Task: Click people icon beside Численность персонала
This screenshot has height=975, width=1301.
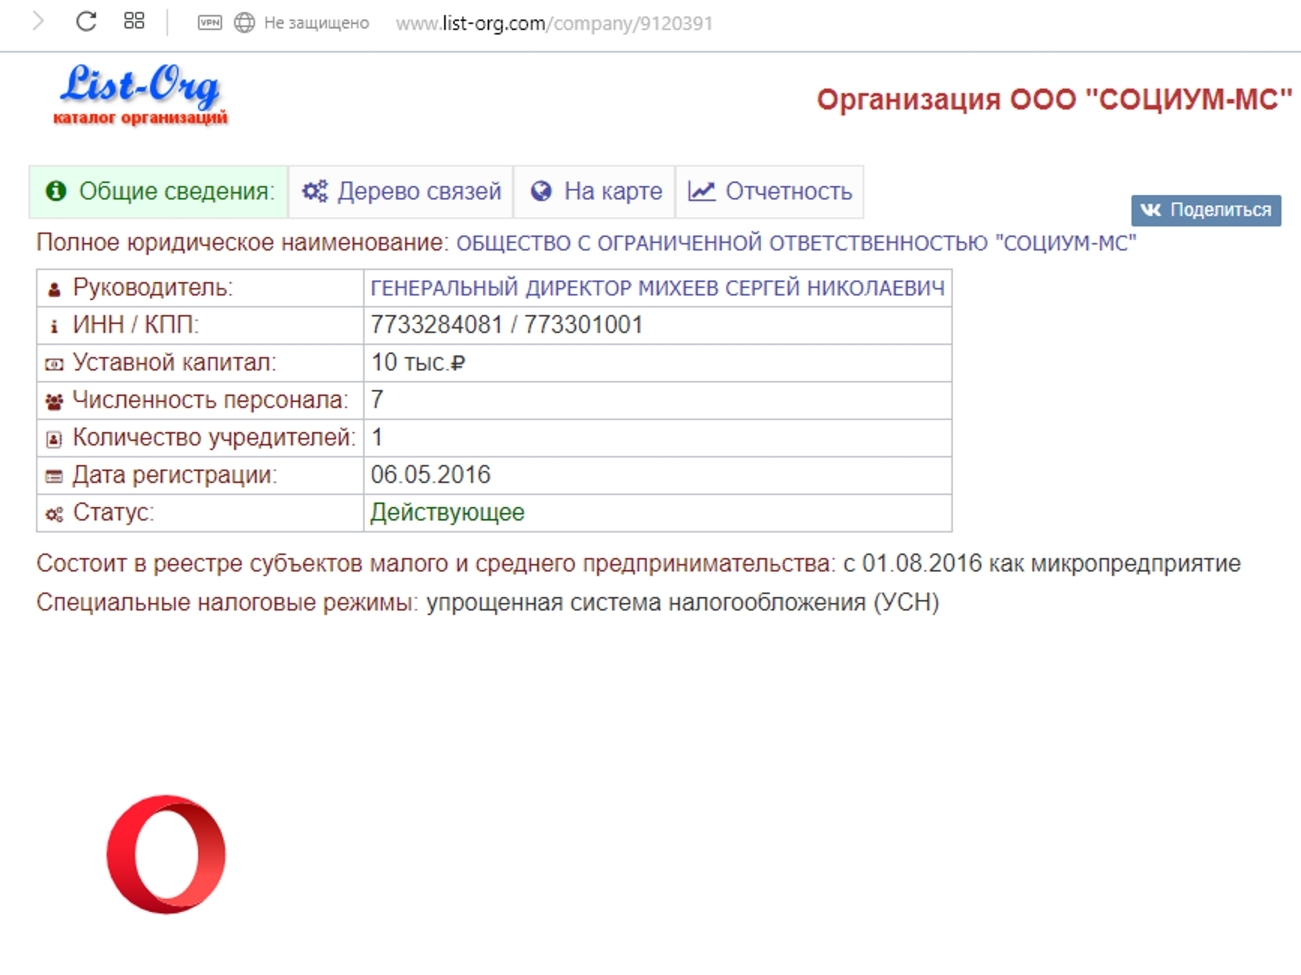Action: pyautogui.click(x=54, y=401)
